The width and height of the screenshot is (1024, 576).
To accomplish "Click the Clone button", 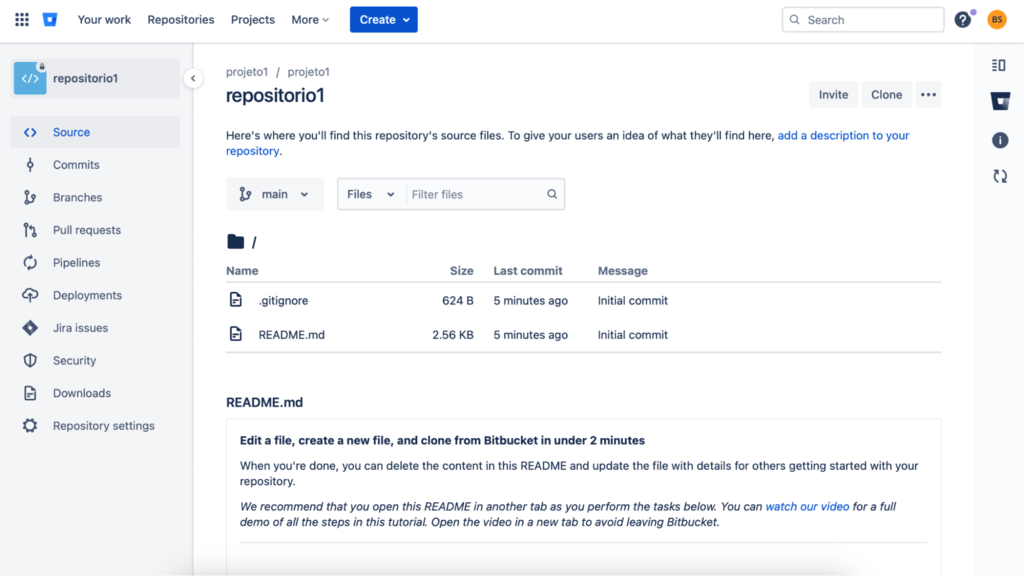I will click(x=886, y=94).
